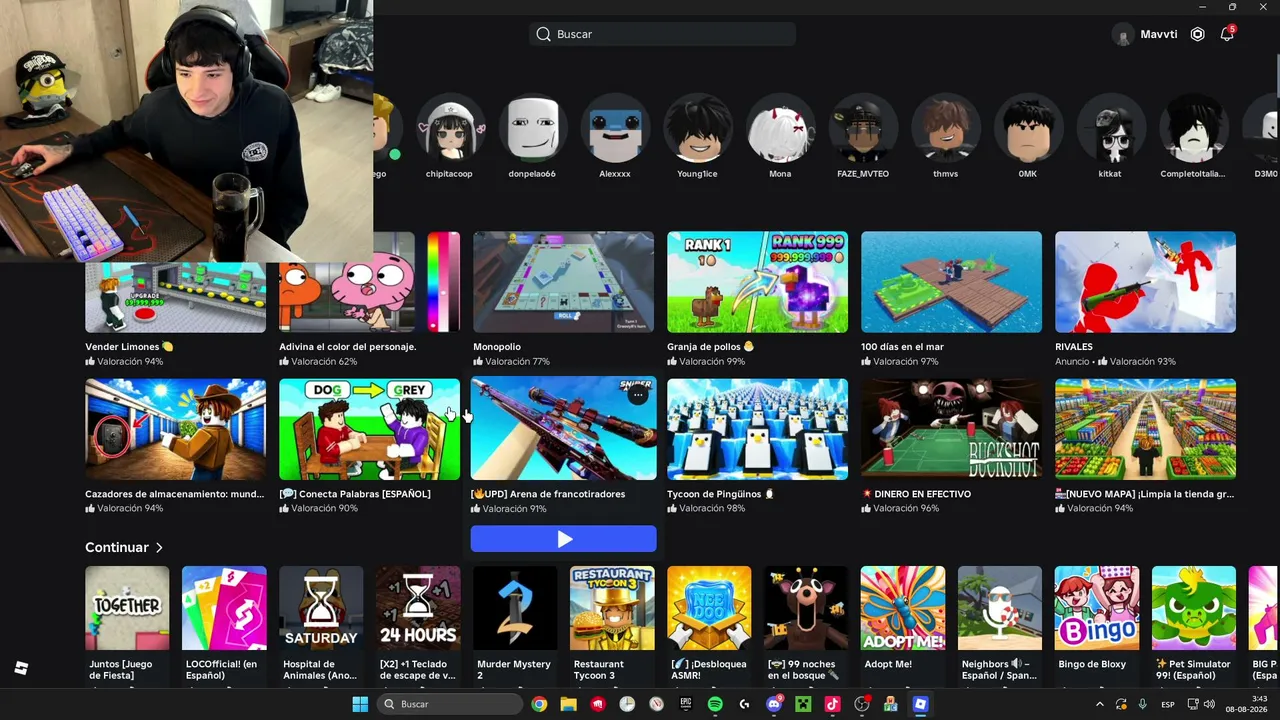Screen dimensions: 1280x720
Task: Open the DINERO EN EFECTIVO Buckshot thumbnail
Action: [951, 429]
